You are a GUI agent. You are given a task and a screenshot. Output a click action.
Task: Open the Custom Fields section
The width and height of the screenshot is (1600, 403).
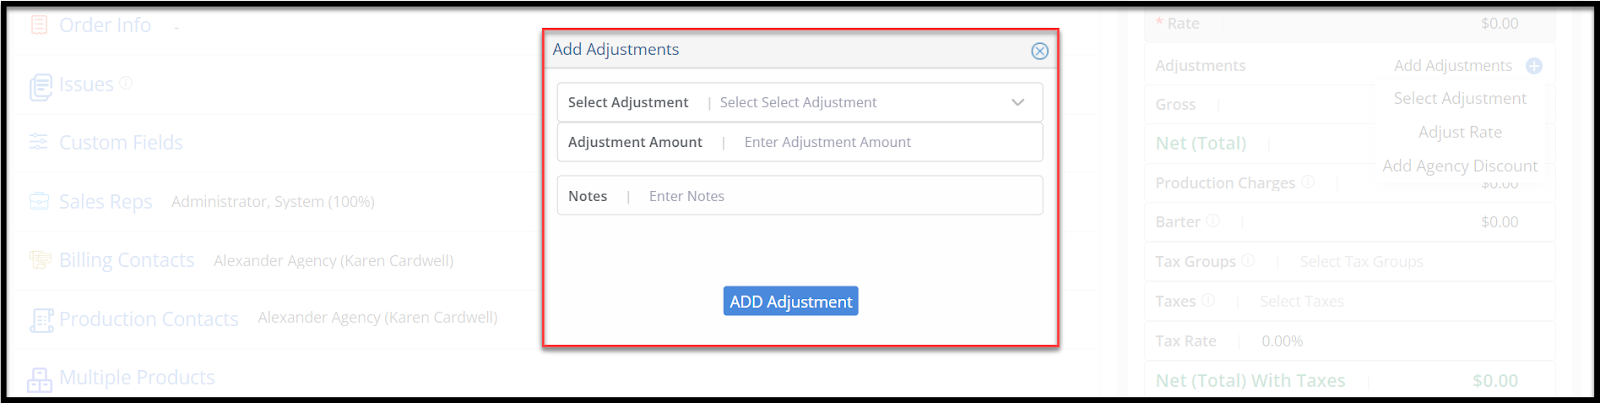click(x=120, y=142)
